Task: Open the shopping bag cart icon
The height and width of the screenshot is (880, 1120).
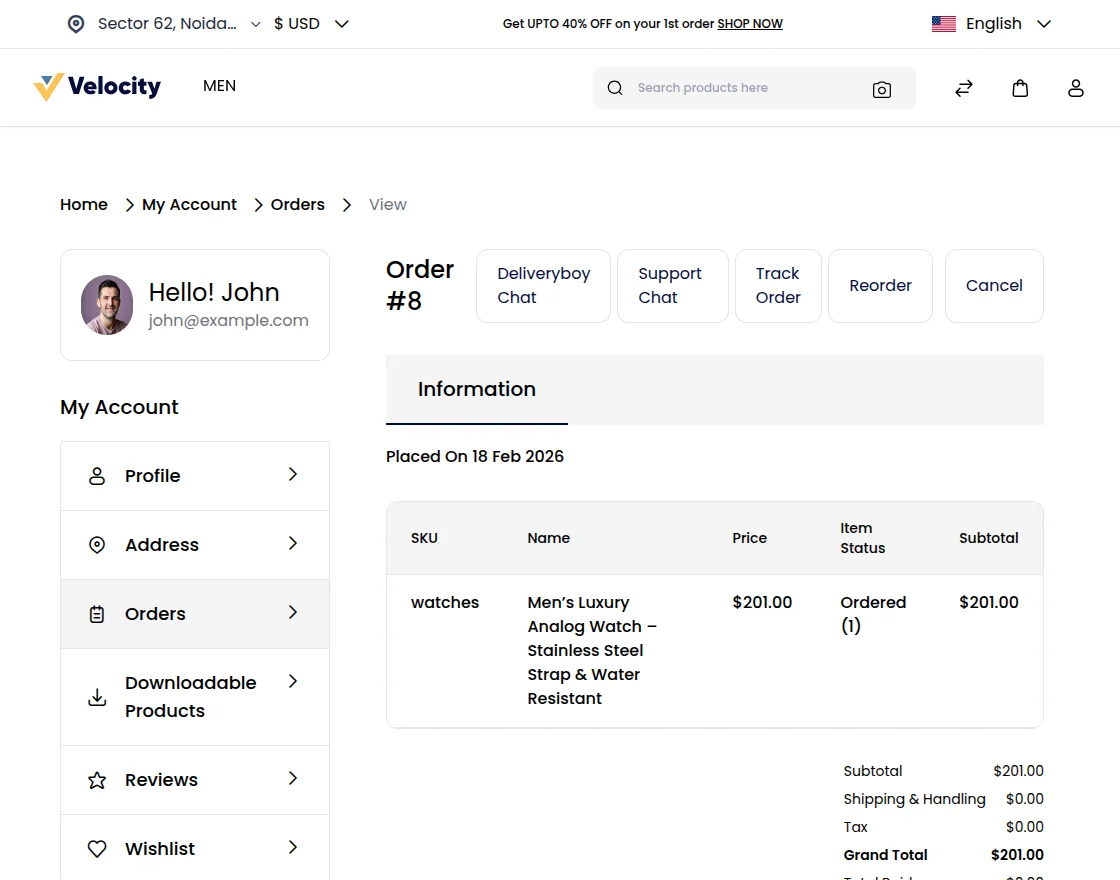Action: [x=1020, y=88]
